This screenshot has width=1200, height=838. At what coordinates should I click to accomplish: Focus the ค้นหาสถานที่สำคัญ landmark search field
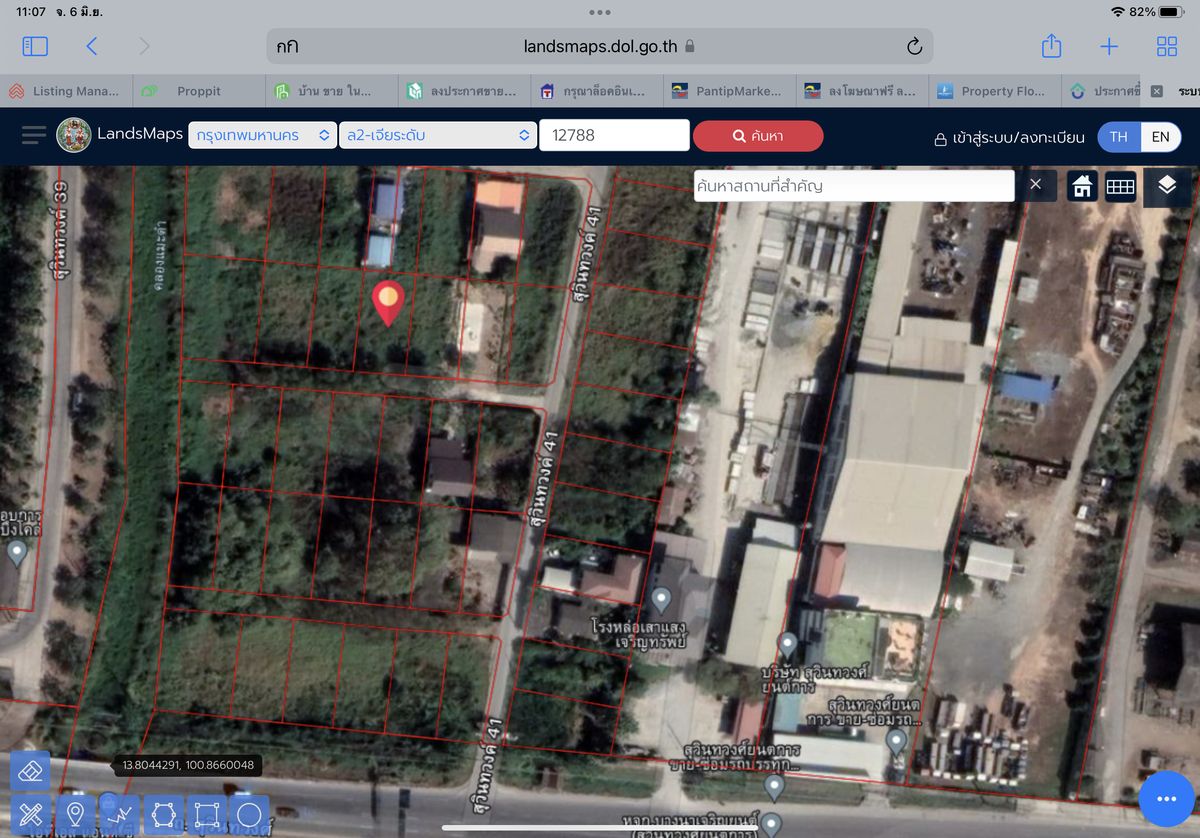(854, 186)
